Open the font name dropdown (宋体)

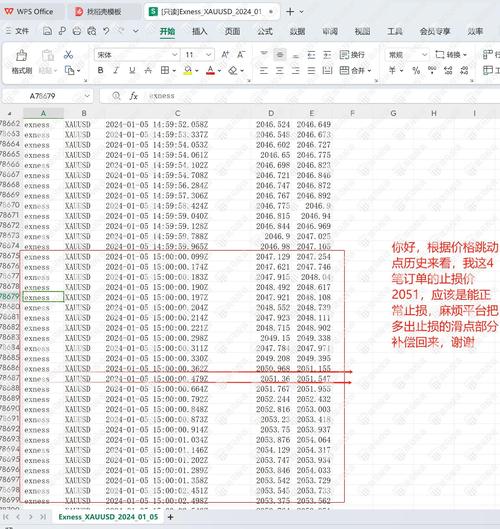click(174, 55)
